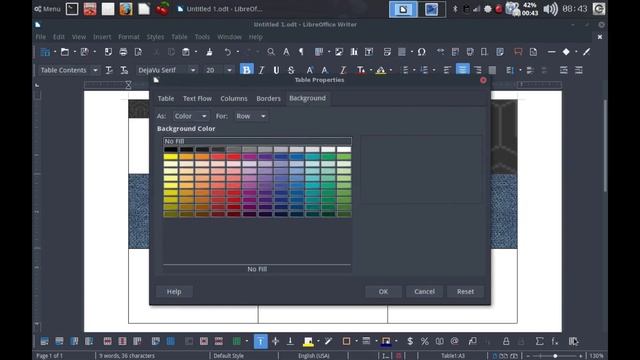Click the Align Bottom icon

[x=290, y=341]
